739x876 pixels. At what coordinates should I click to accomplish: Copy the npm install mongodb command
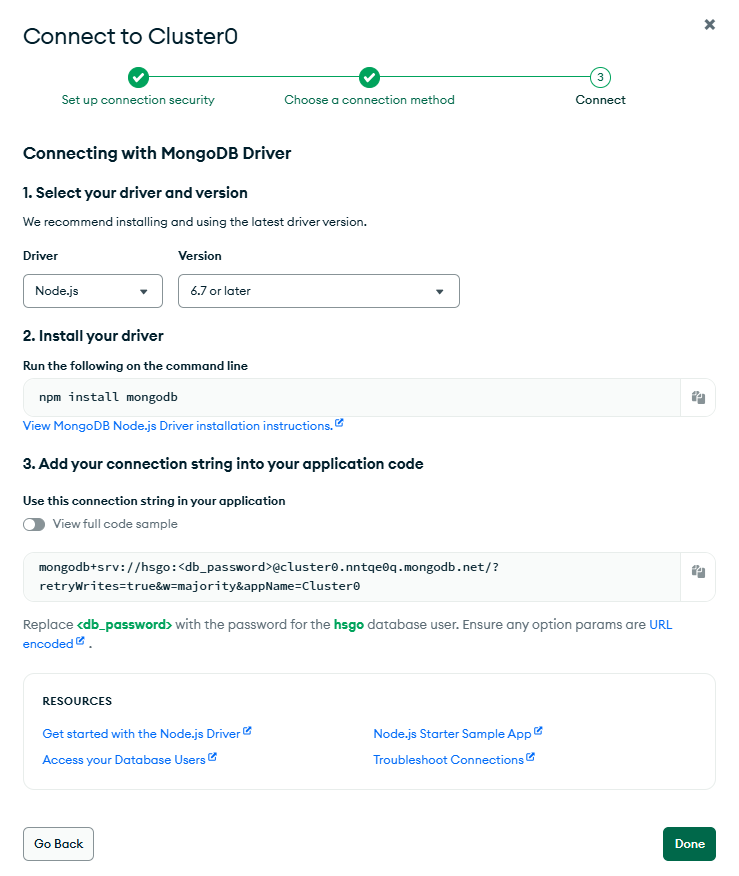click(698, 397)
